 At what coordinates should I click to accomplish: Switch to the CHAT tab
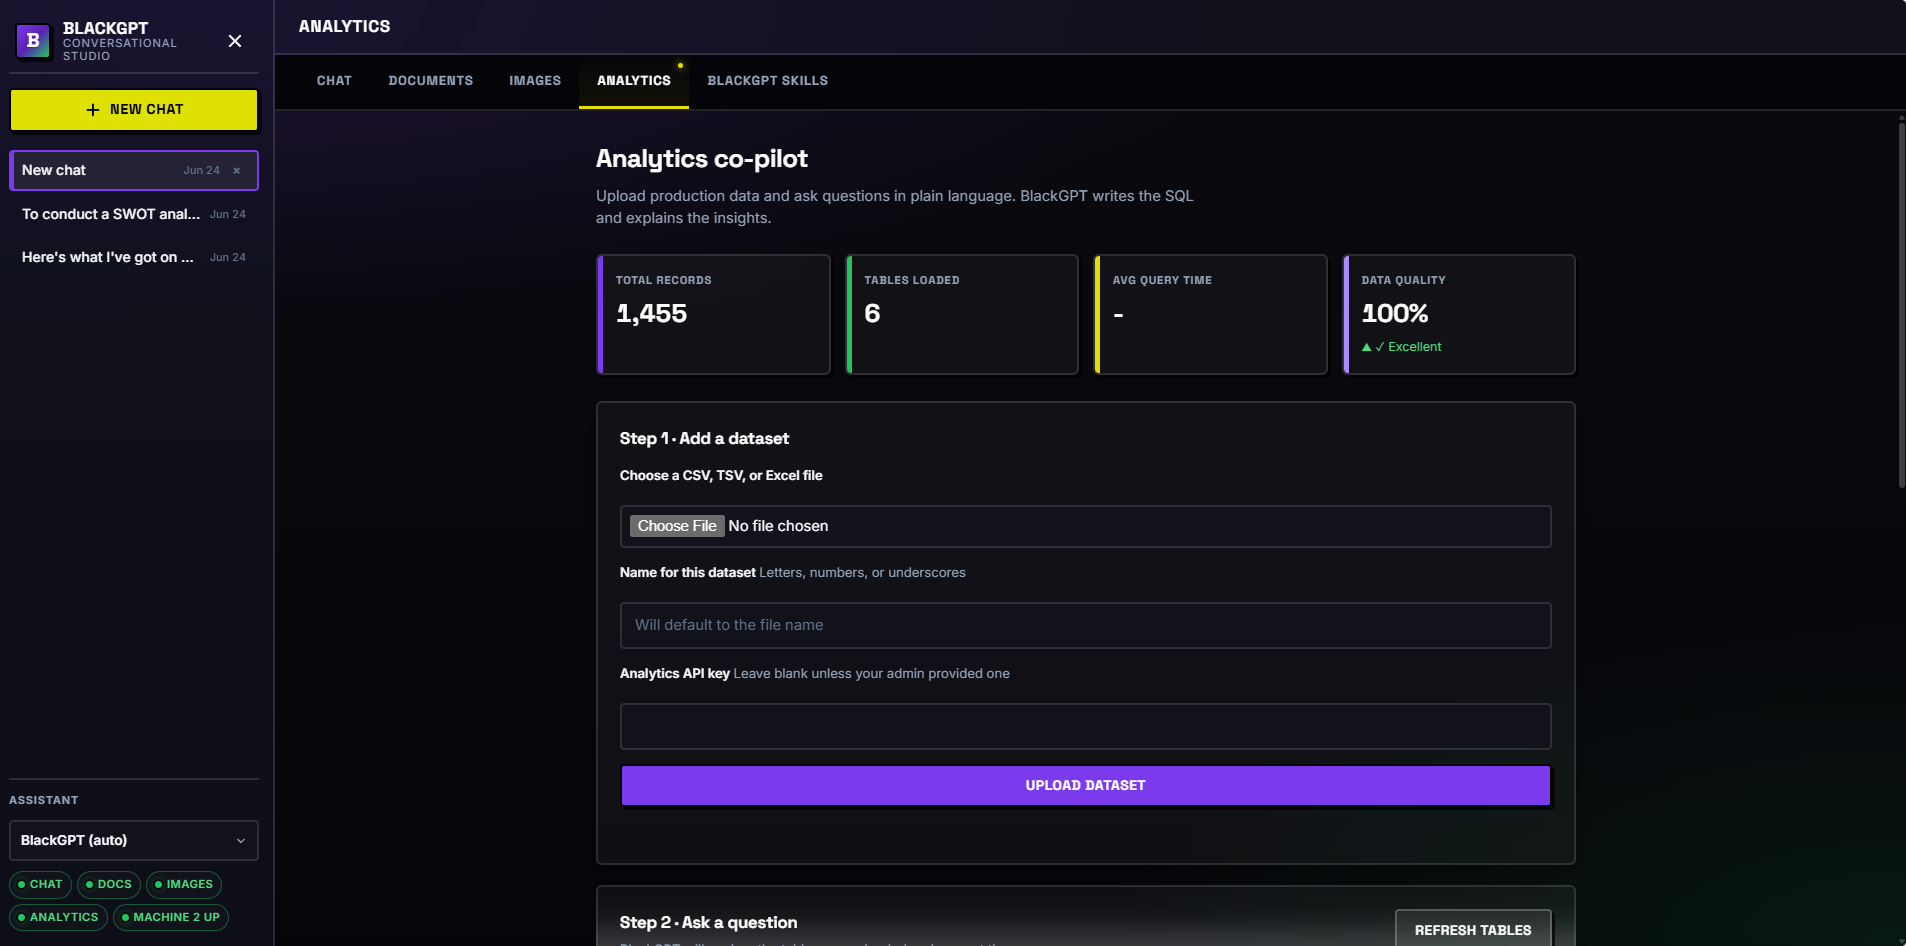(334, 81)
